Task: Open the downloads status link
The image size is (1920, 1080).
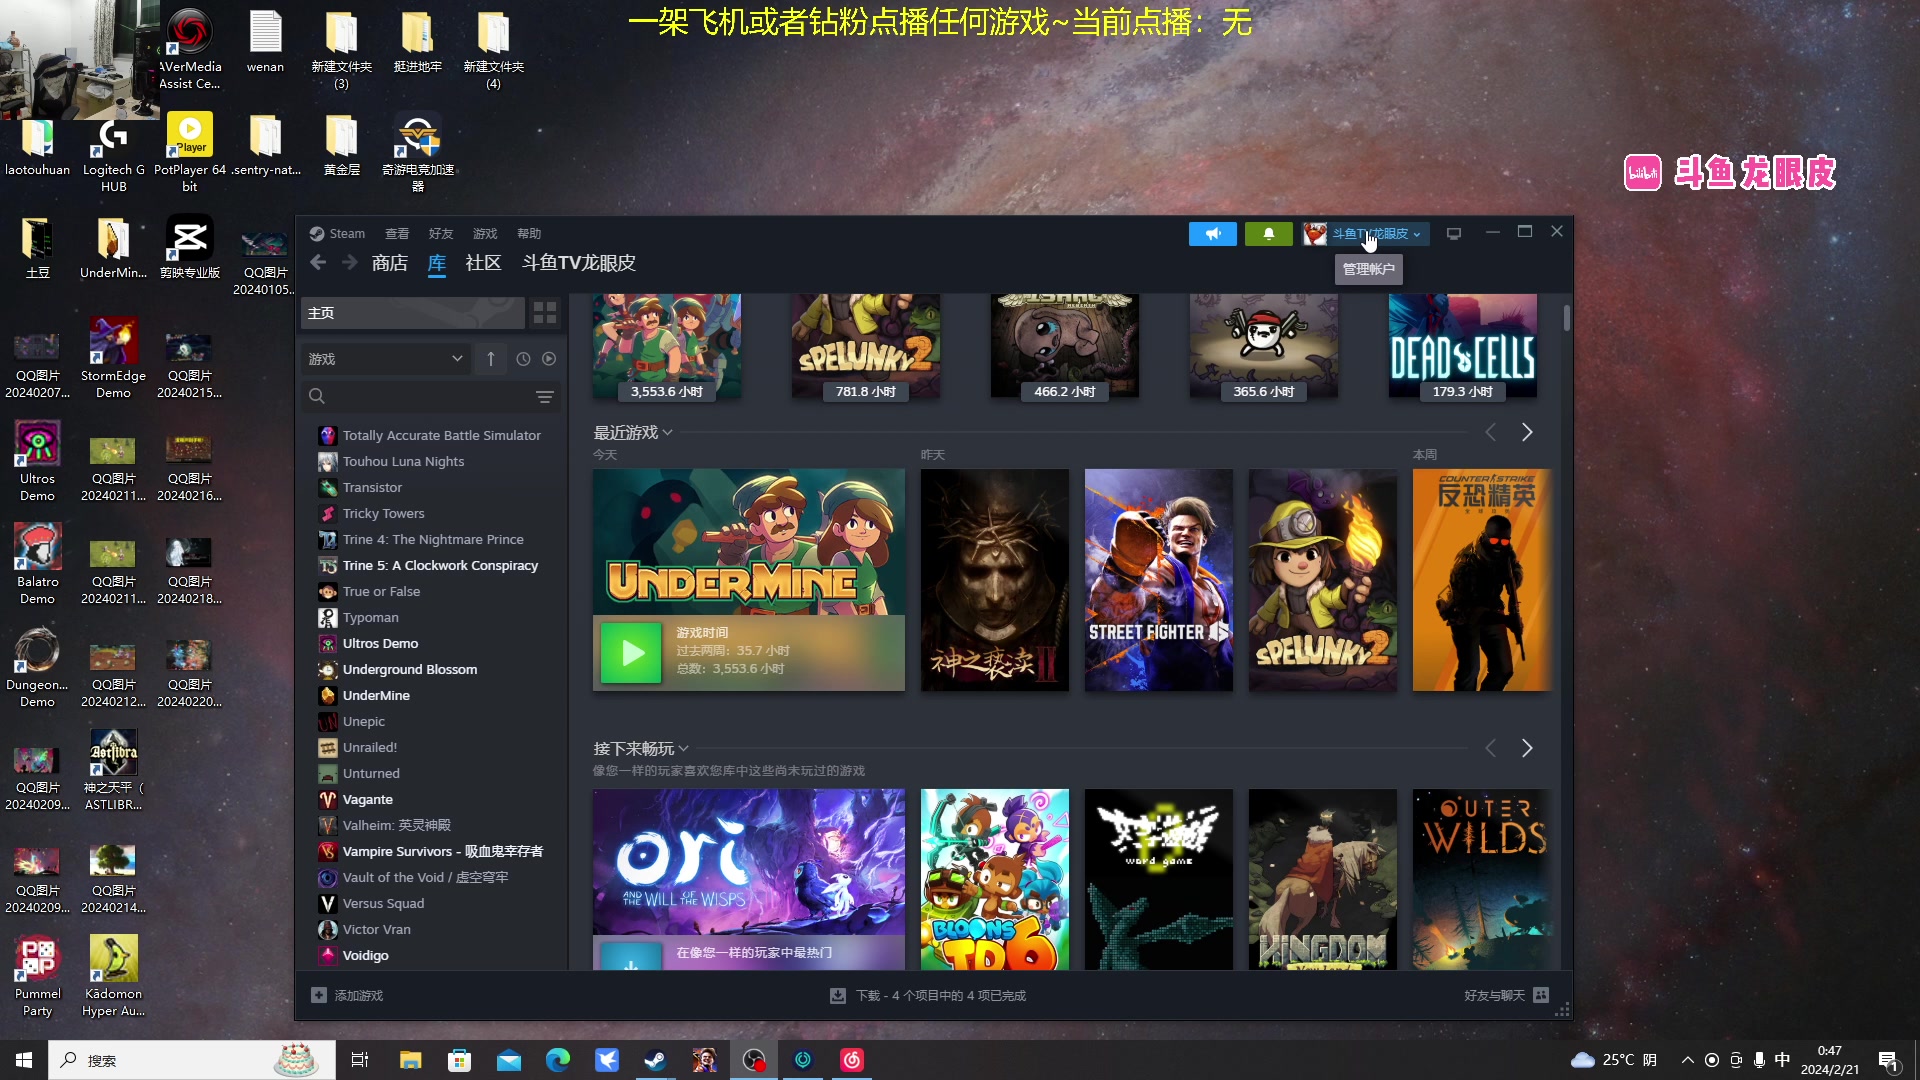Action: pyautogui.click(x=940, y=996)
